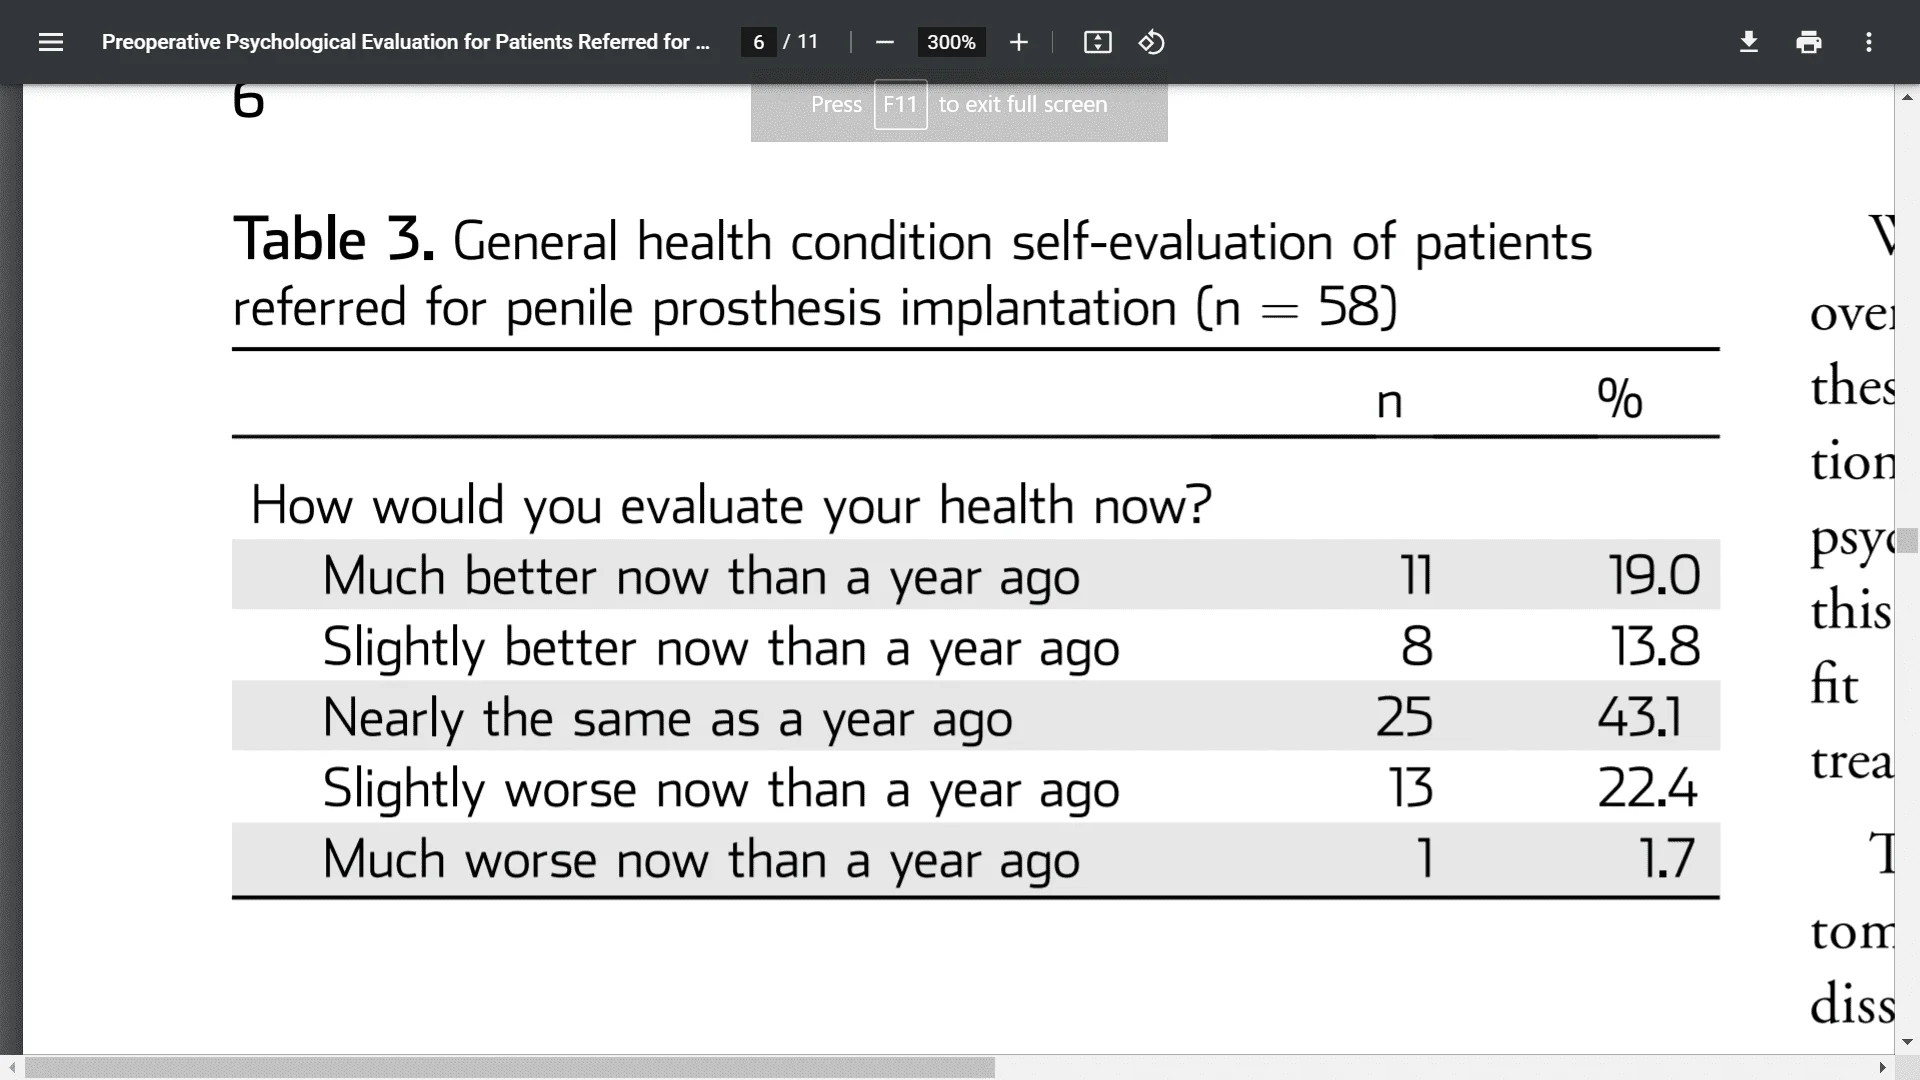Click the horizontal scrollbar thumb

pos(510,1068)
